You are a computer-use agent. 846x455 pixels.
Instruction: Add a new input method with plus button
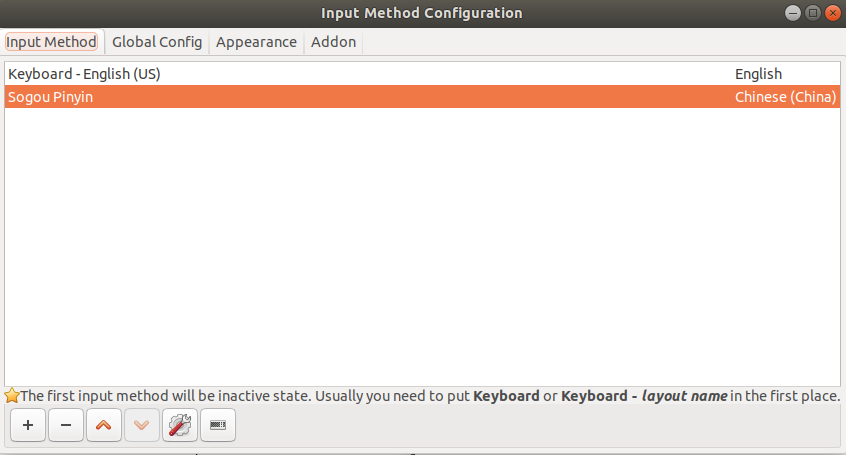(x=28, y=425)
